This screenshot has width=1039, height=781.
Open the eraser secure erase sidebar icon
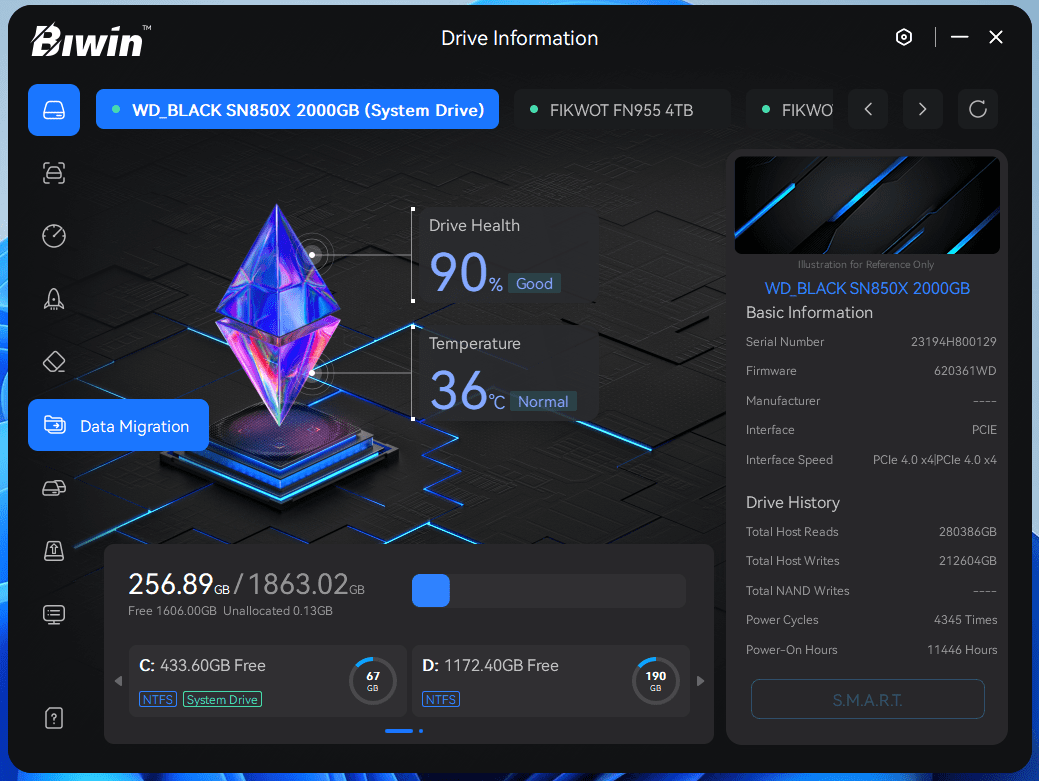pyautogui.click(x=54, y=362)
